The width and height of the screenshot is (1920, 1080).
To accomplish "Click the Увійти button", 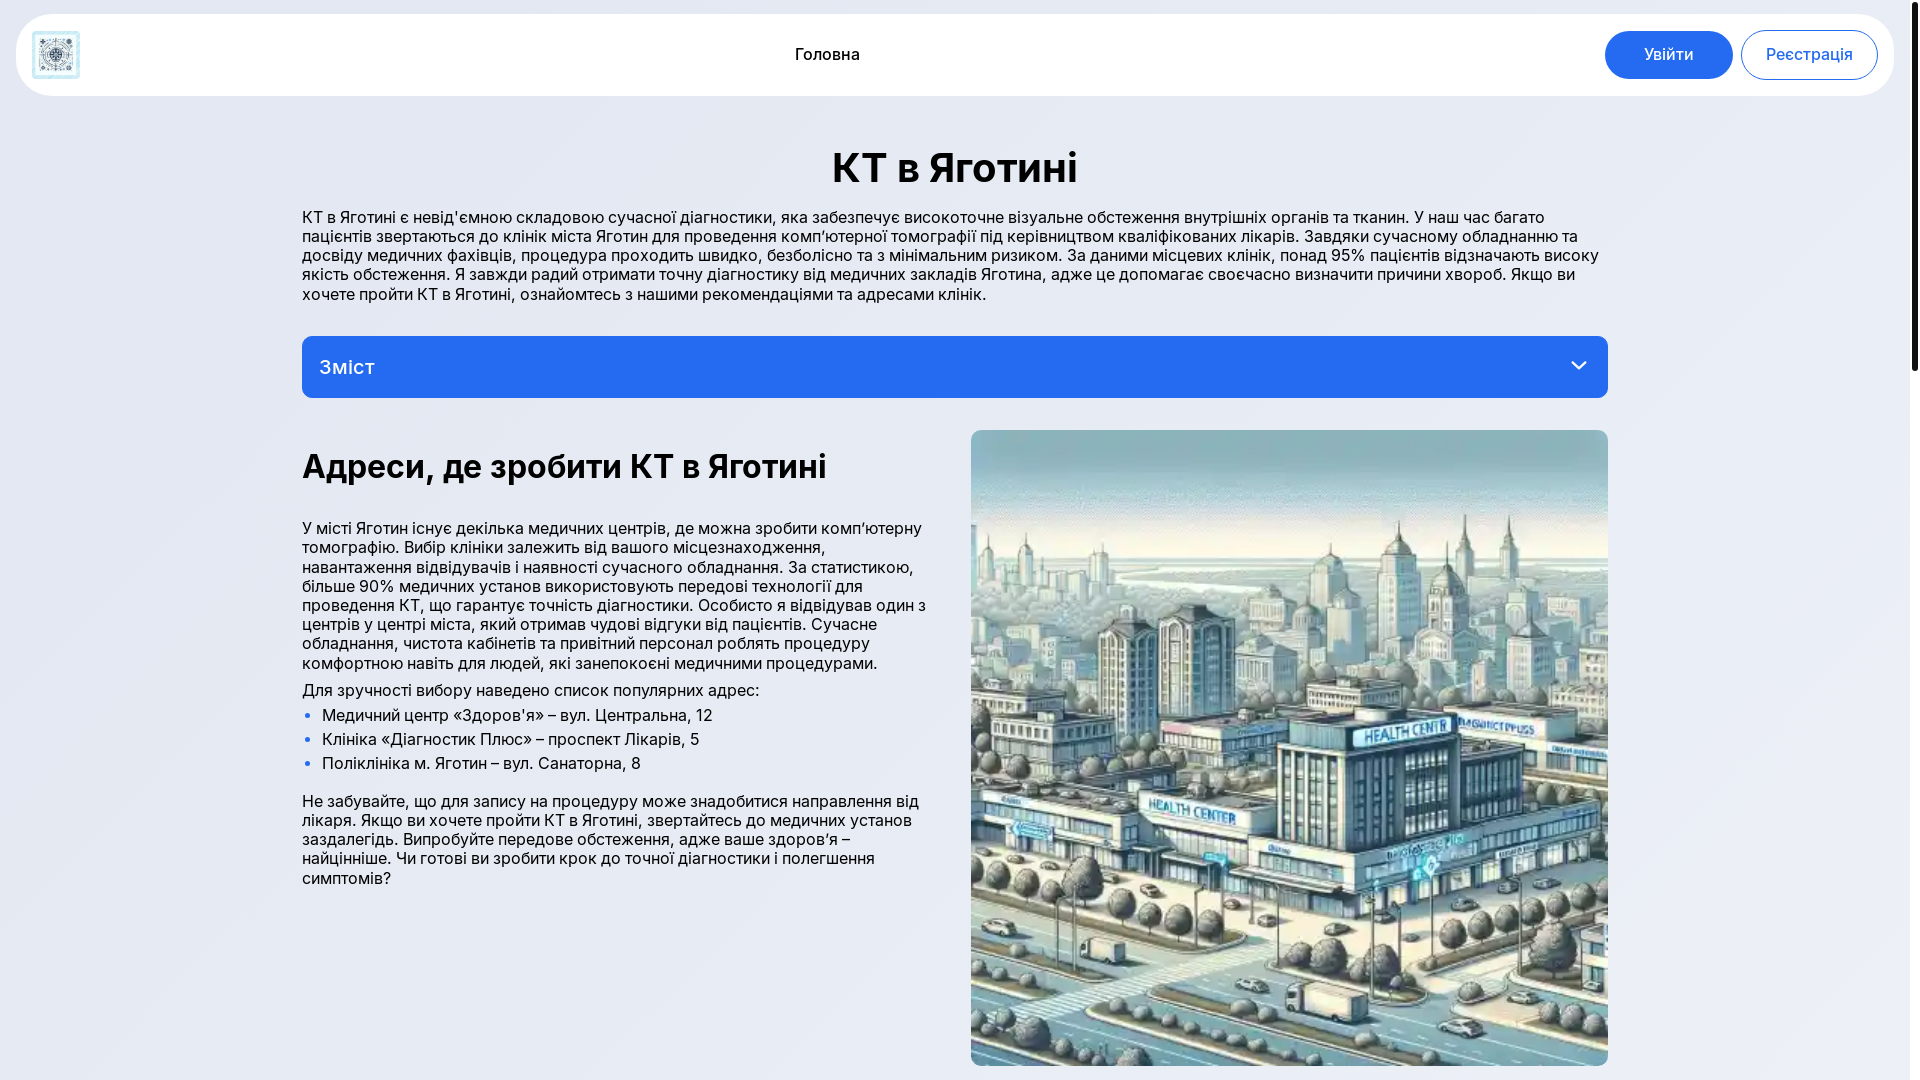I will click(1668, 55).
